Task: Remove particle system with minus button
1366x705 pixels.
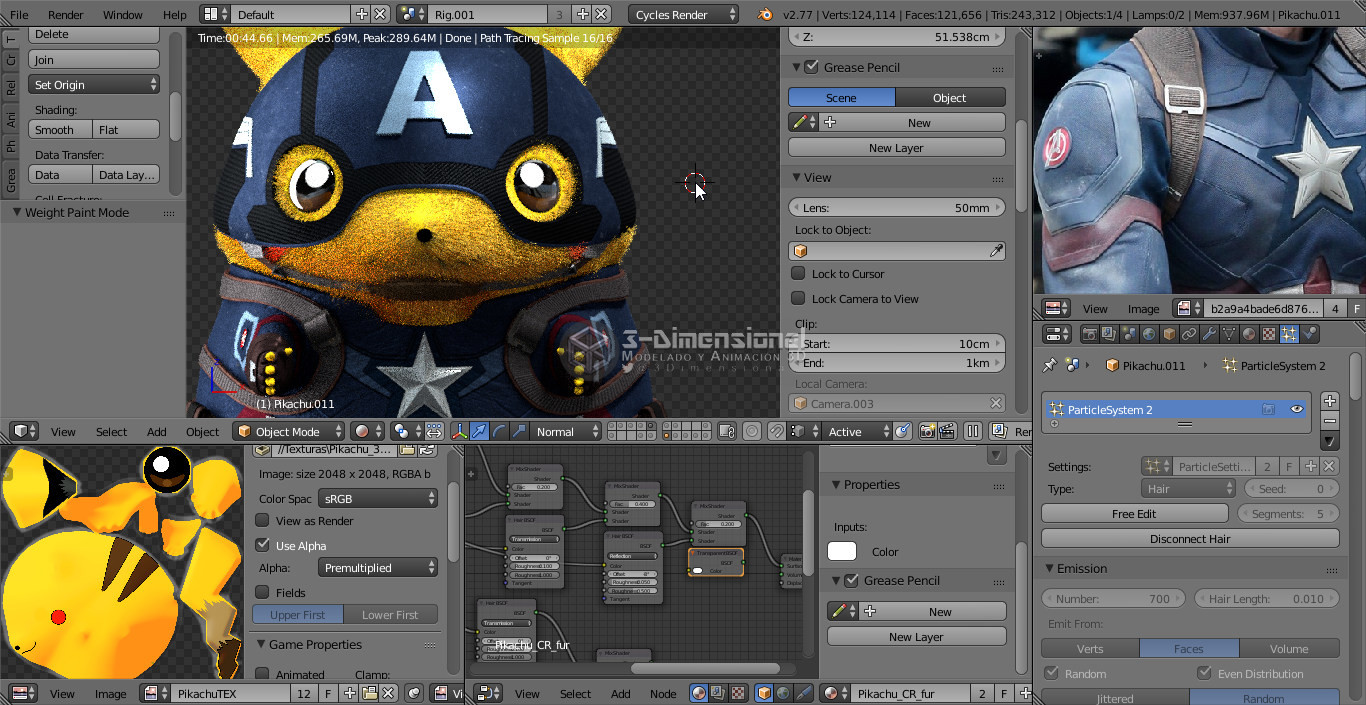Action: coord(1329,420)
